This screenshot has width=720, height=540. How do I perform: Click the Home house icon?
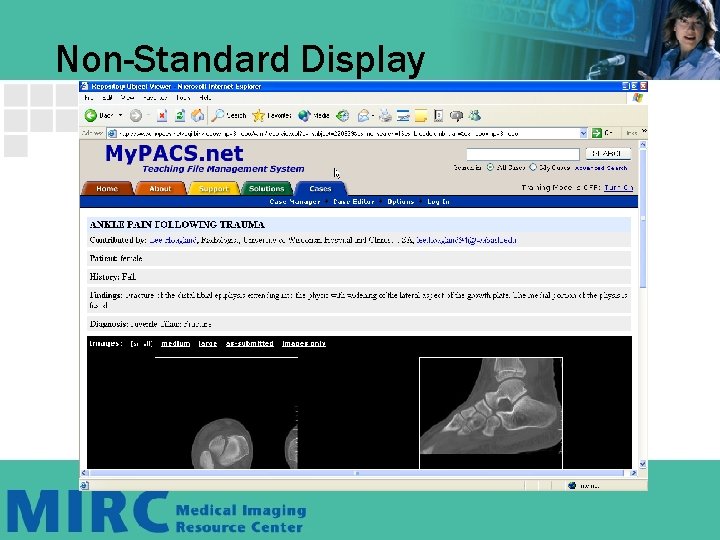(x=198, y=116)
